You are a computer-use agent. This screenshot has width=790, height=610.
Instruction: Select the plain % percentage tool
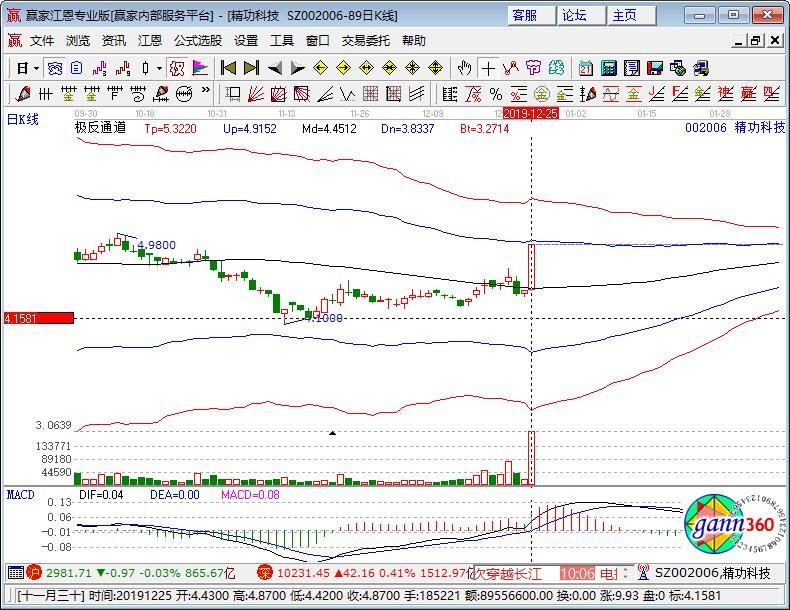click(496, 94)
